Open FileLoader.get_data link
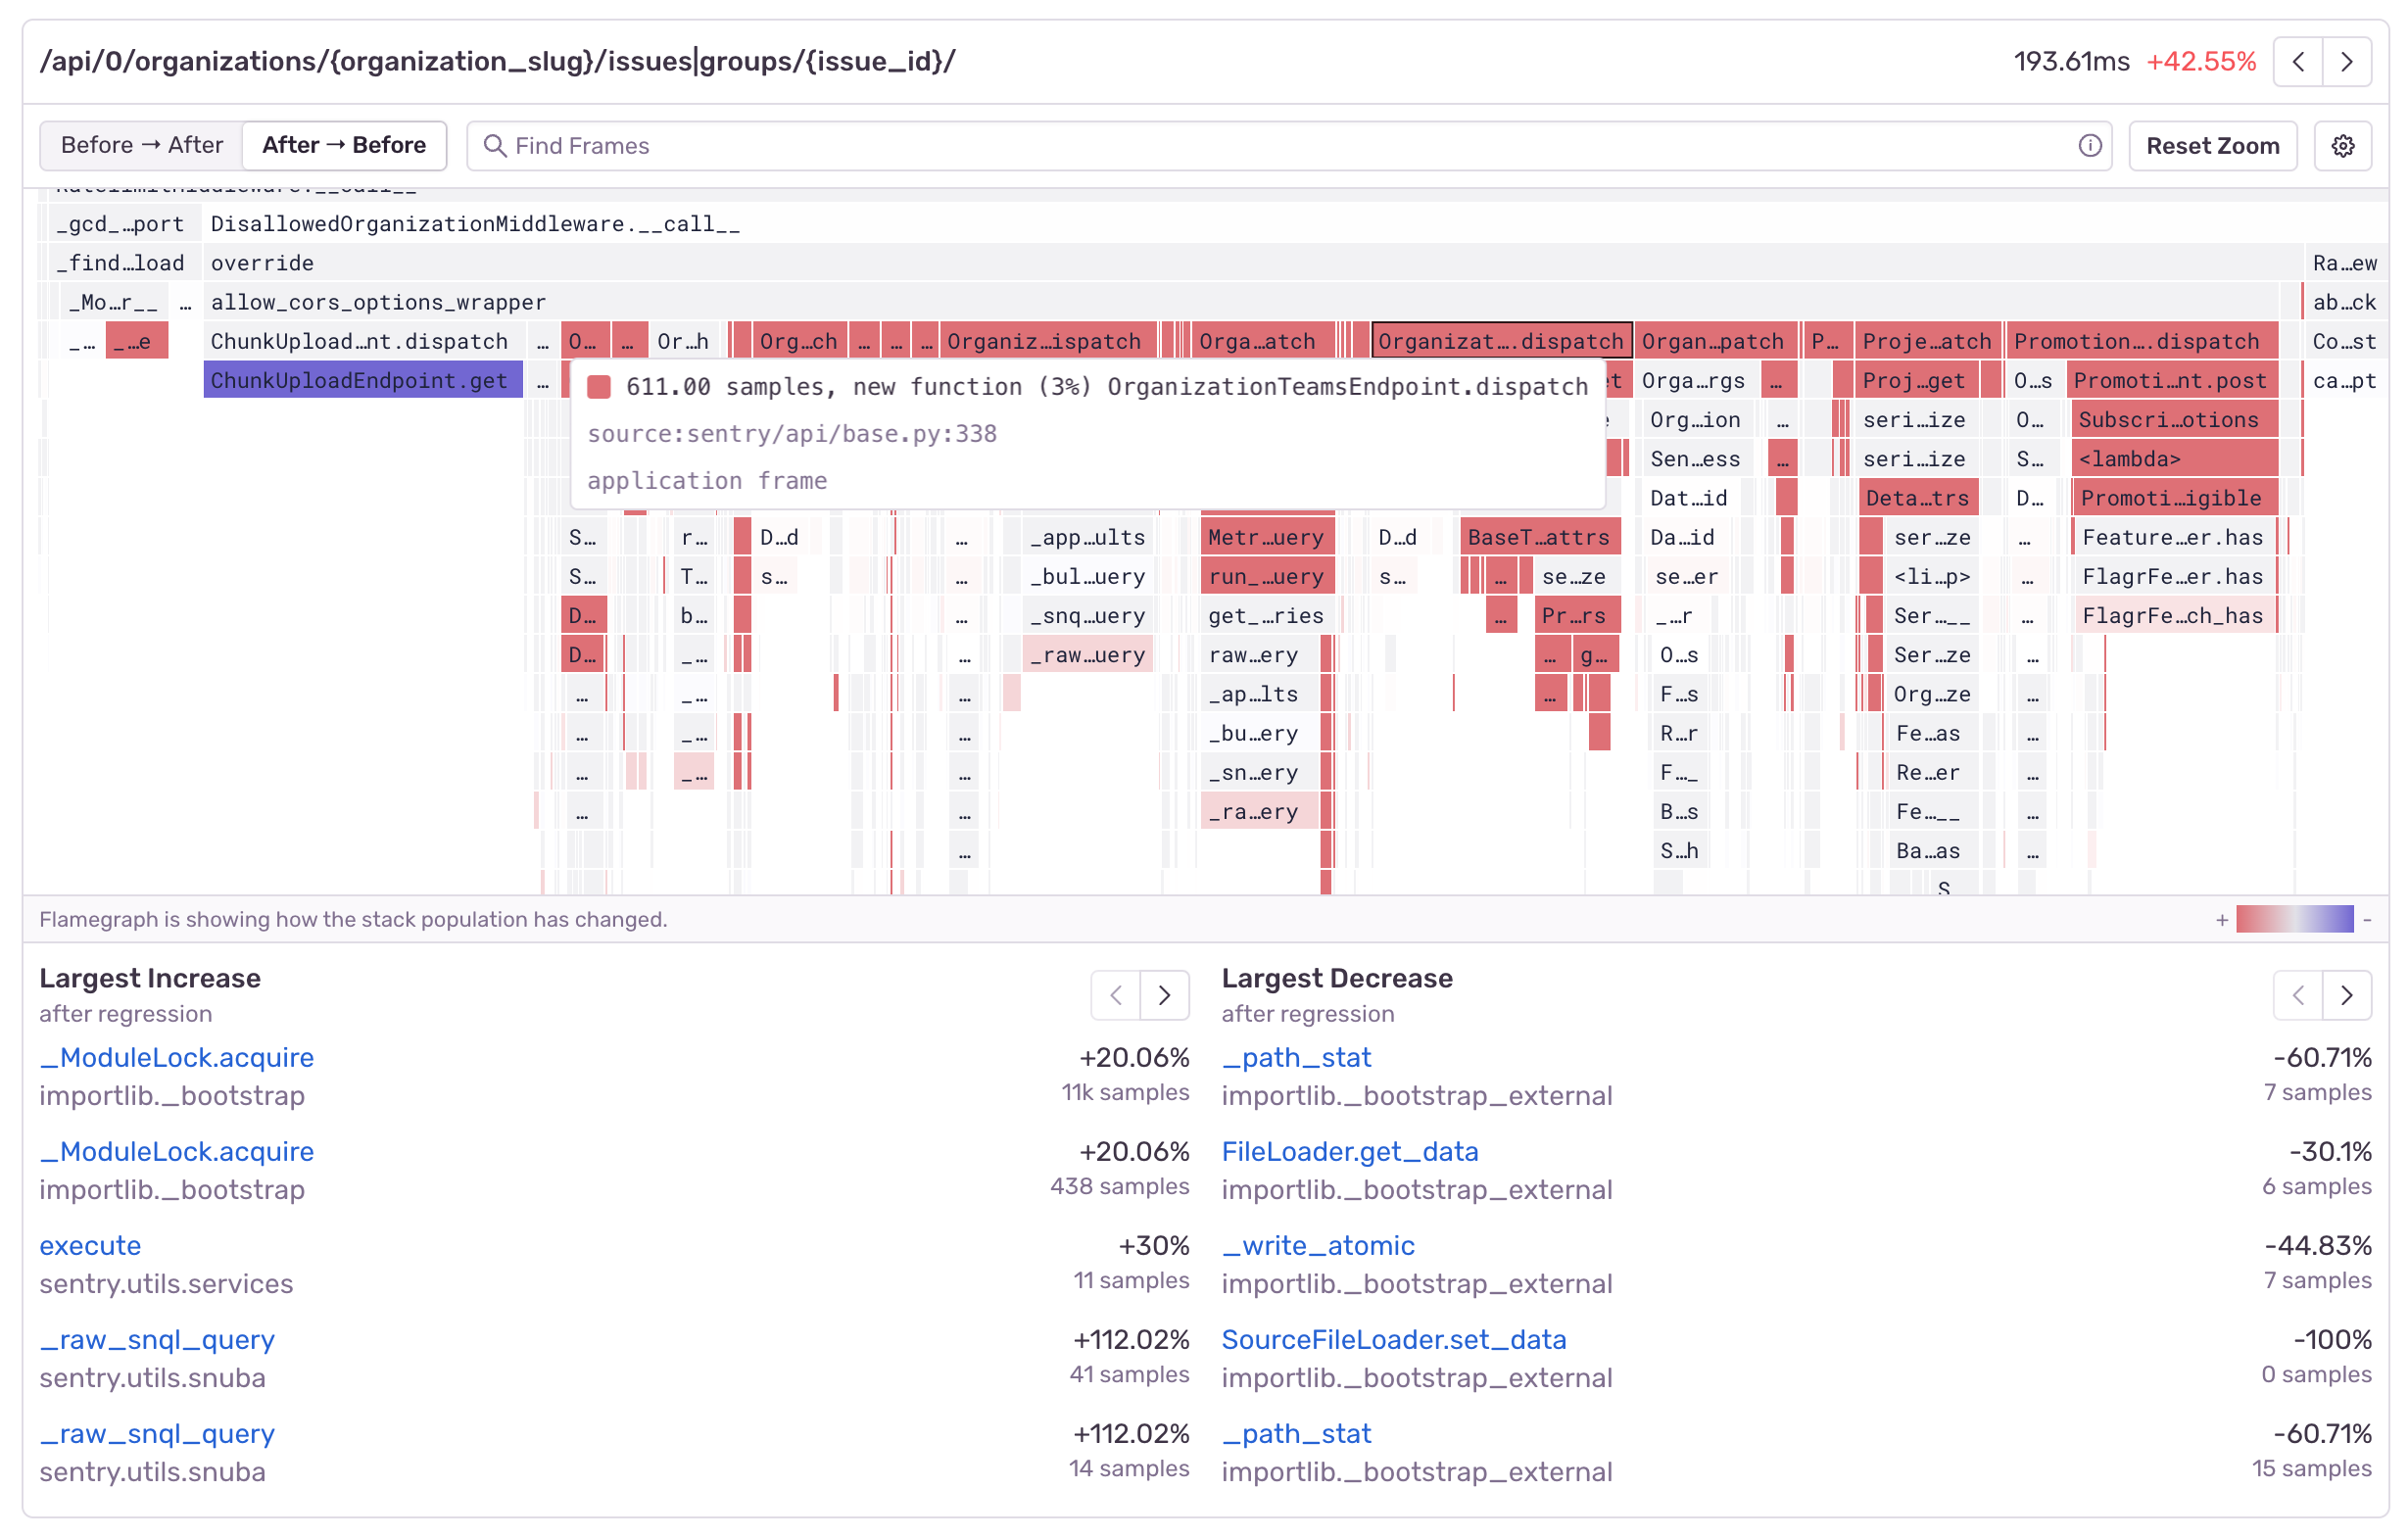Viewport: 2408px width, 1538px height. pos(1349,1151)
